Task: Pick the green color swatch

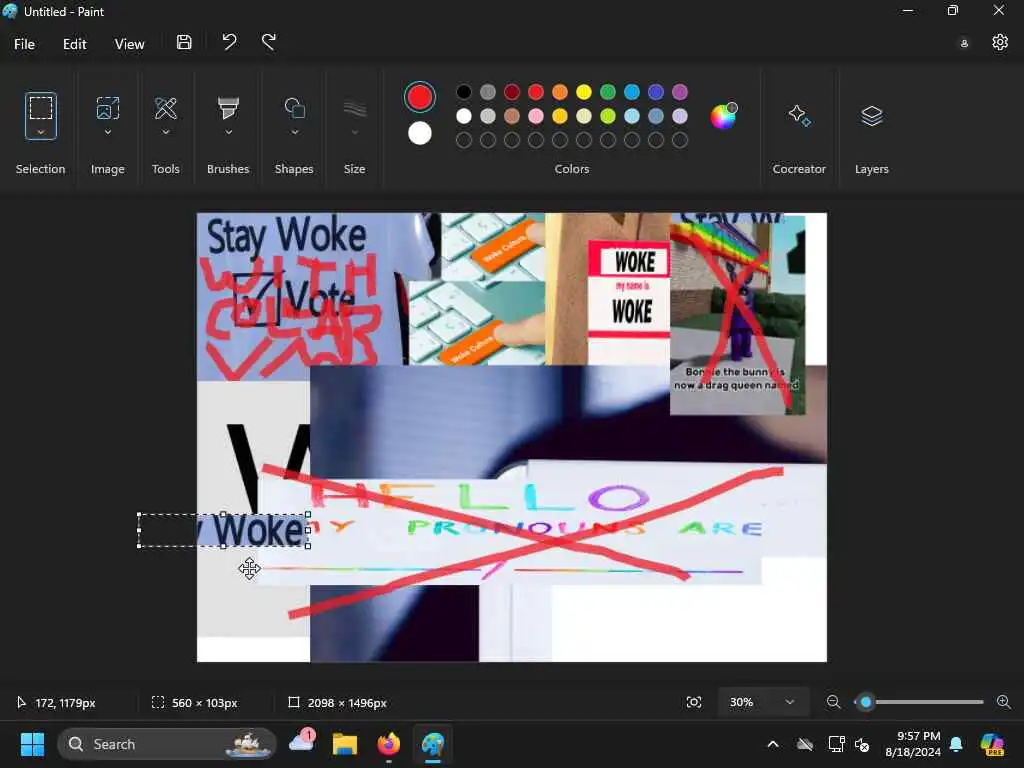Action: click(x=608, y=92)
